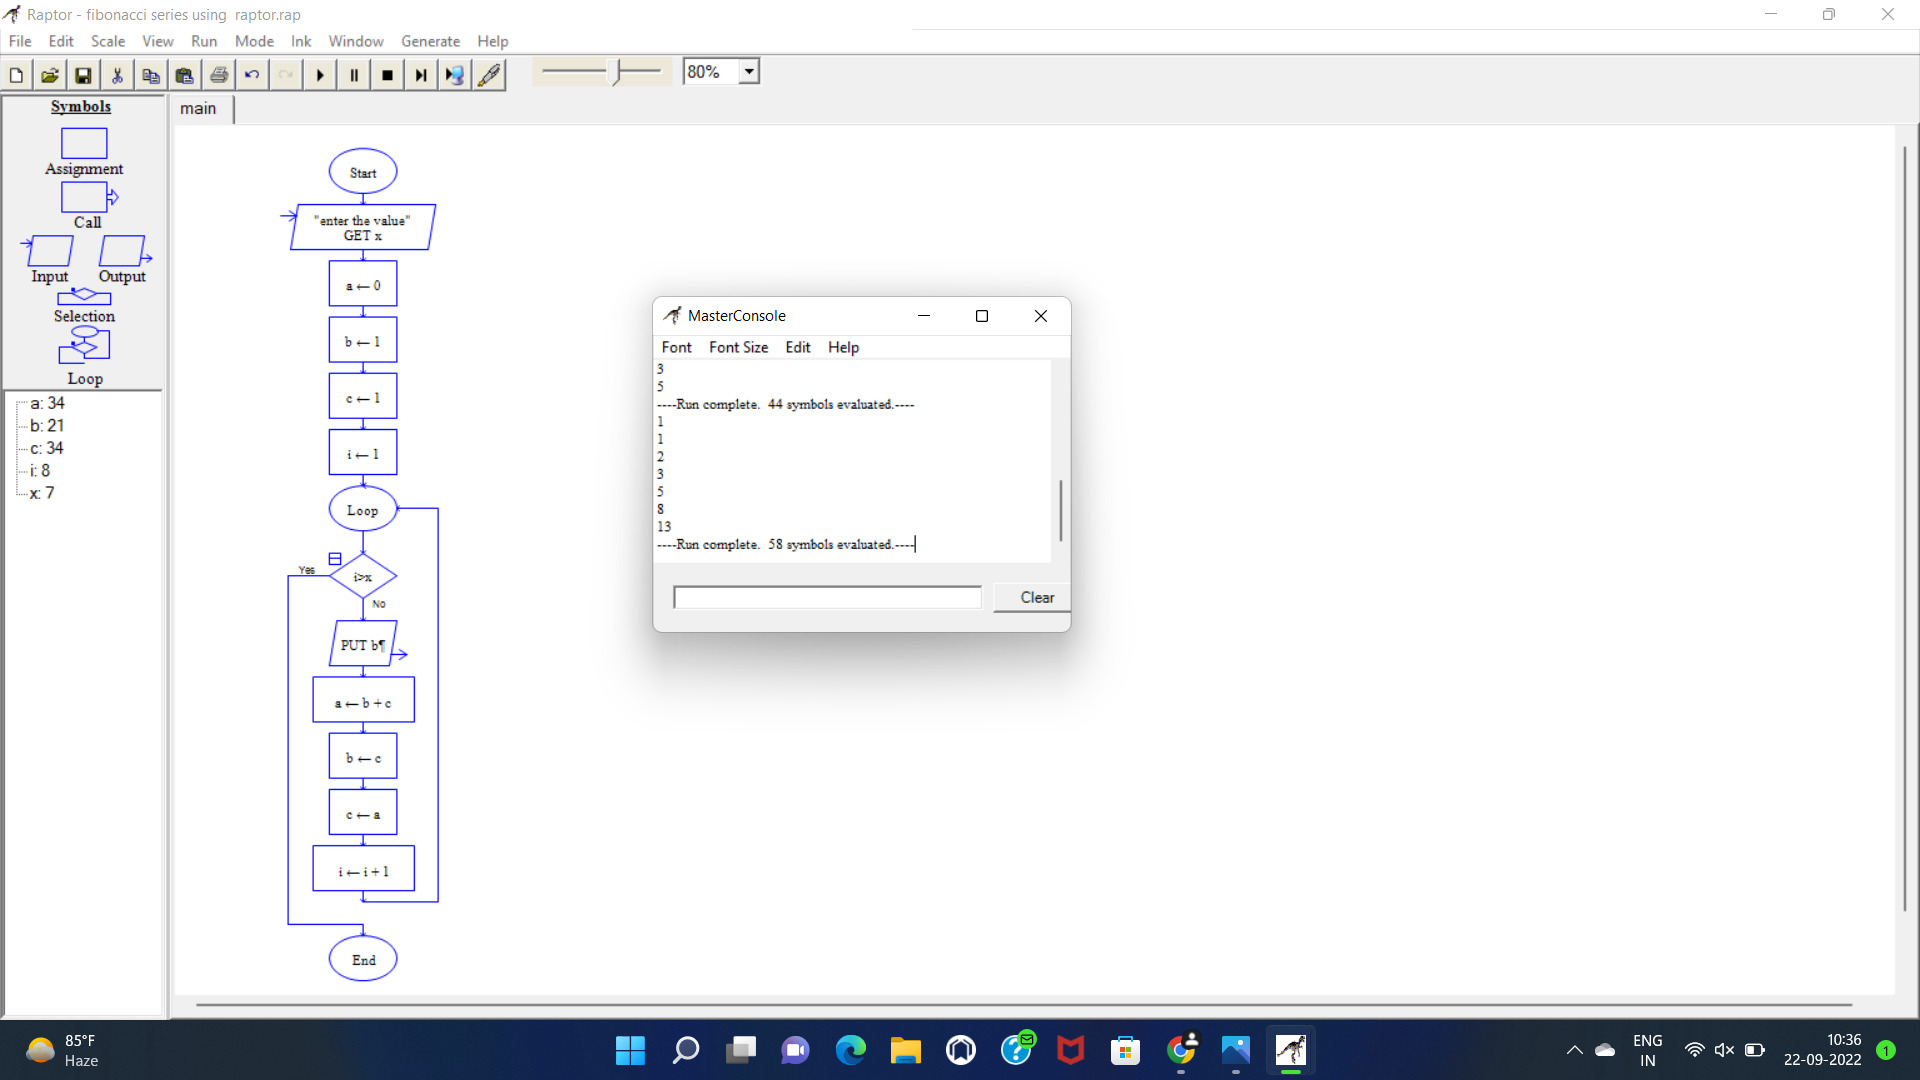Activate the Ink pen tool
Screen dimensions: 1920x1080
(489, 74)
